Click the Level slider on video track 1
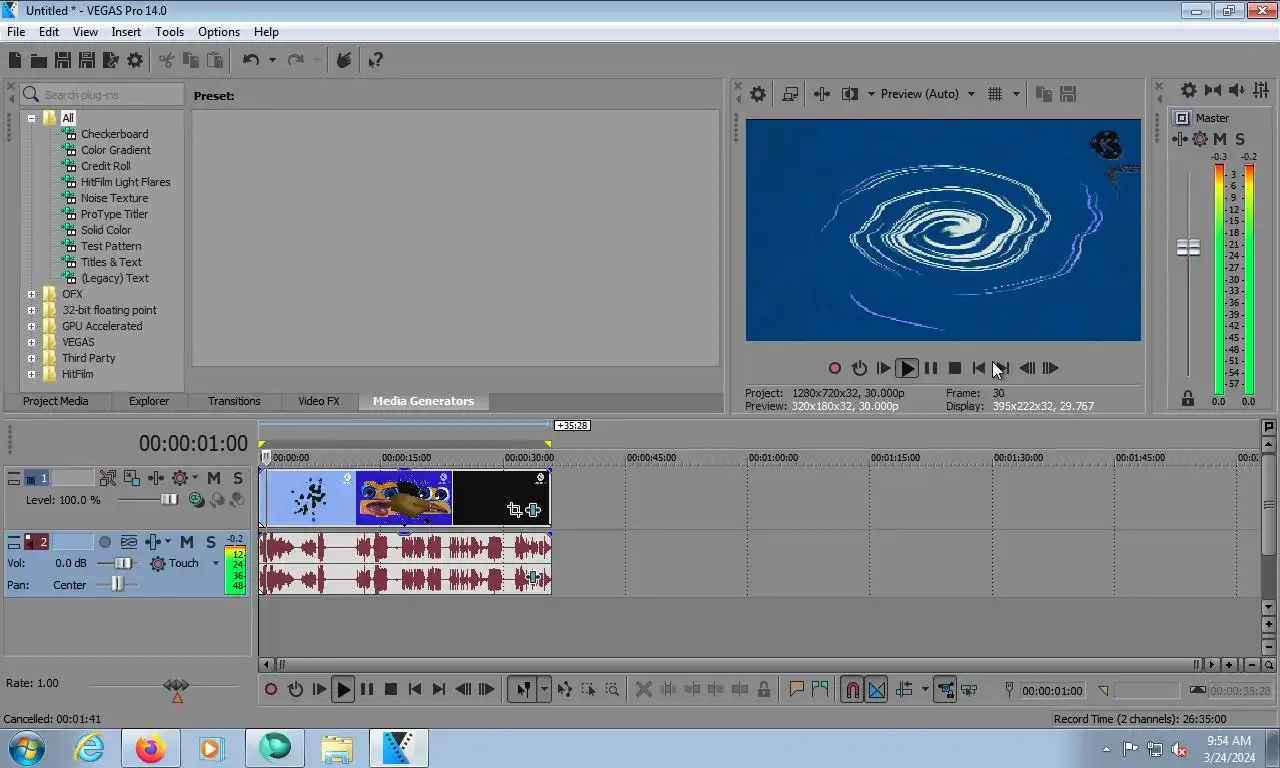Viewport: 1280px width, 768px height. [x=169, y=500]
